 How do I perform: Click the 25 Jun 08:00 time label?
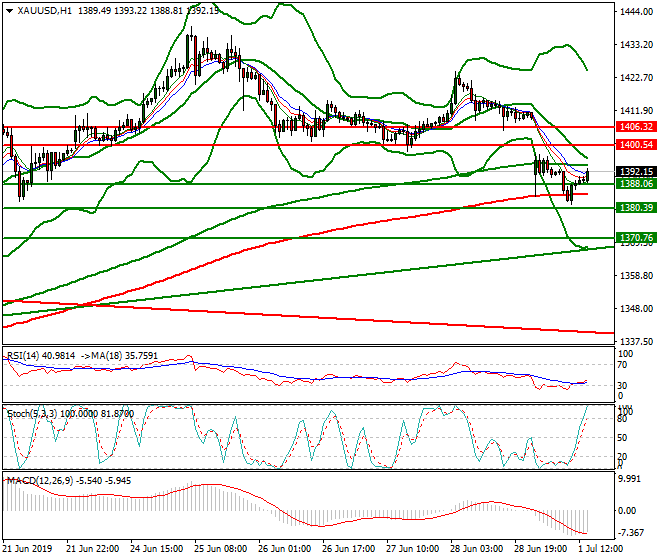tap(221, 549)
